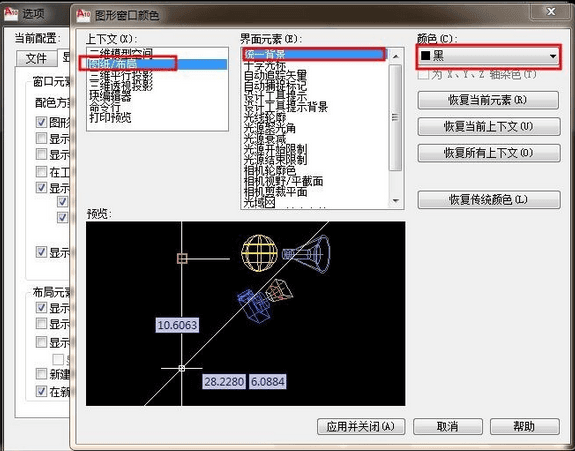Select 命令行 in the context list
Image resolution: width=575 pixels, height=451 pixels.
click(105, 107)
